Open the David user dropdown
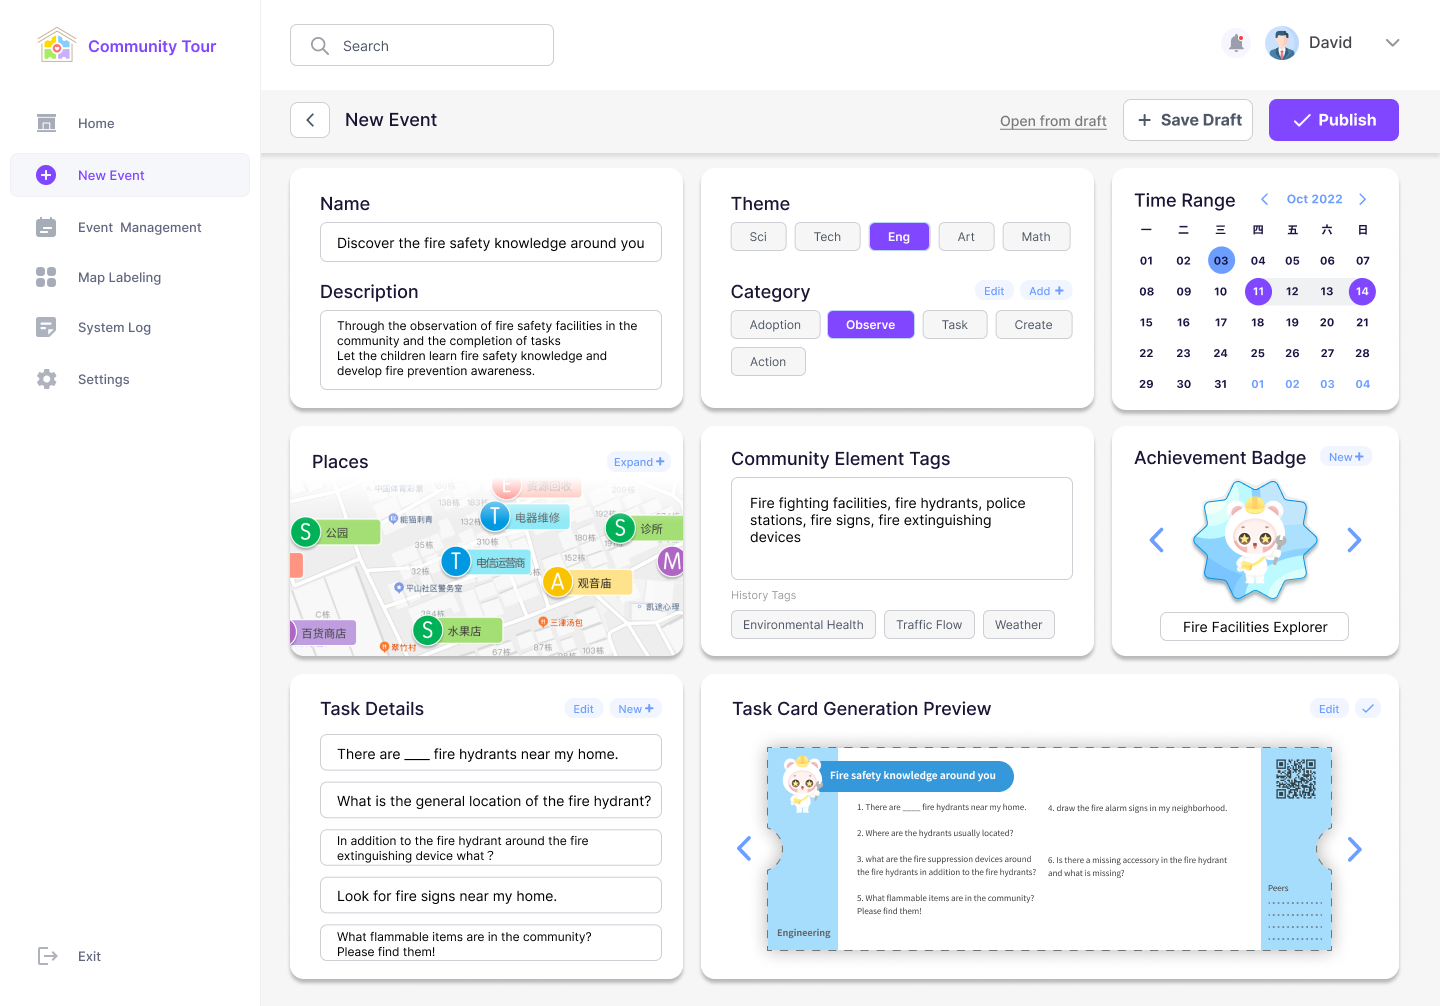 pyautogui.click(x=1392, y=43)
